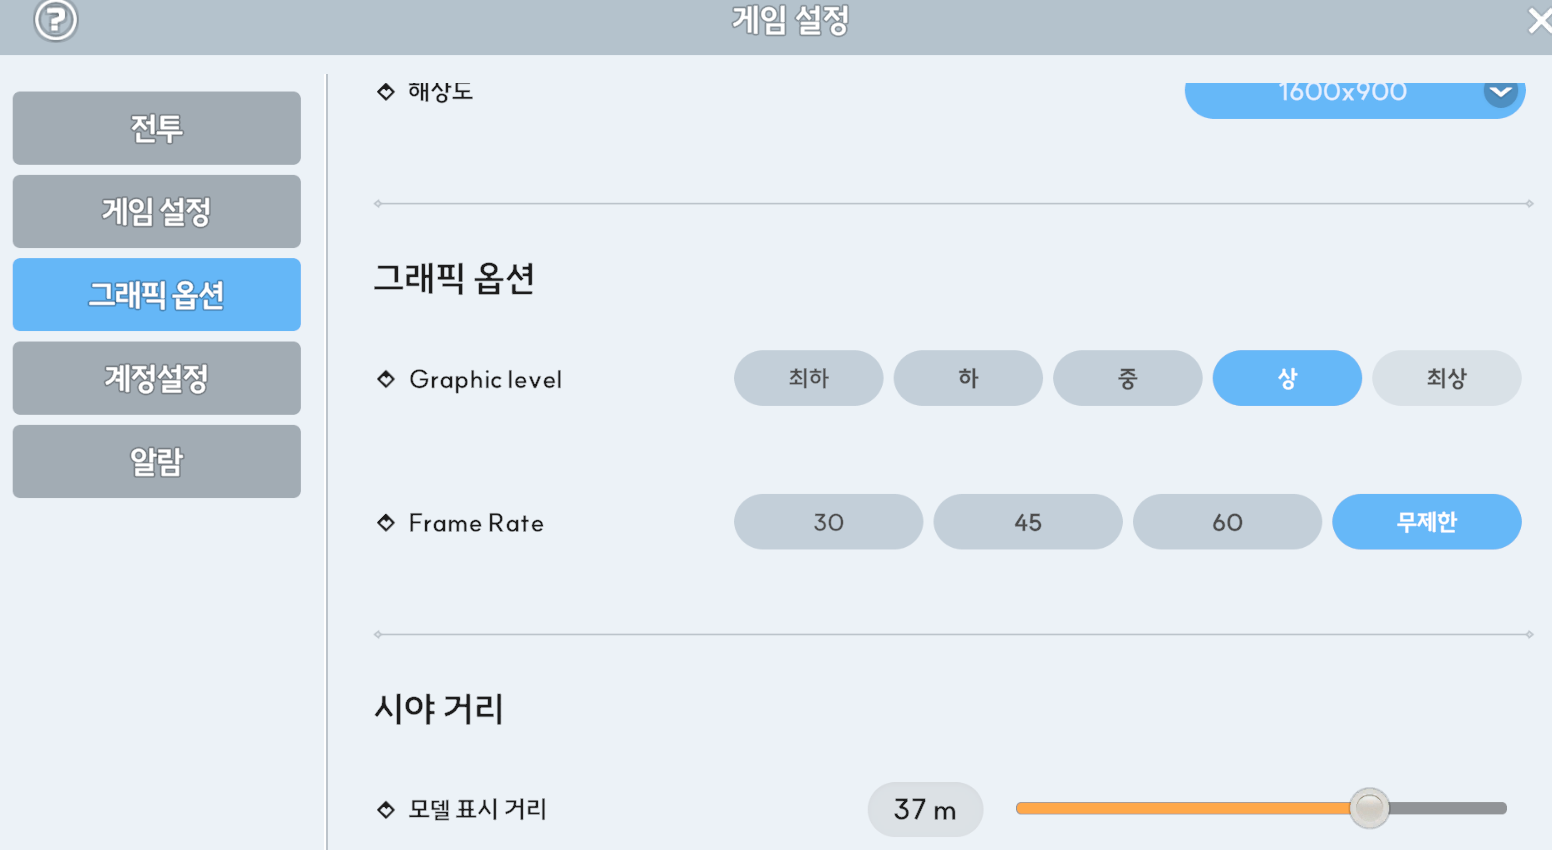
Task: Switch to the 전투 settings tab
Action: pyautogui.click(x=157, y=128)
